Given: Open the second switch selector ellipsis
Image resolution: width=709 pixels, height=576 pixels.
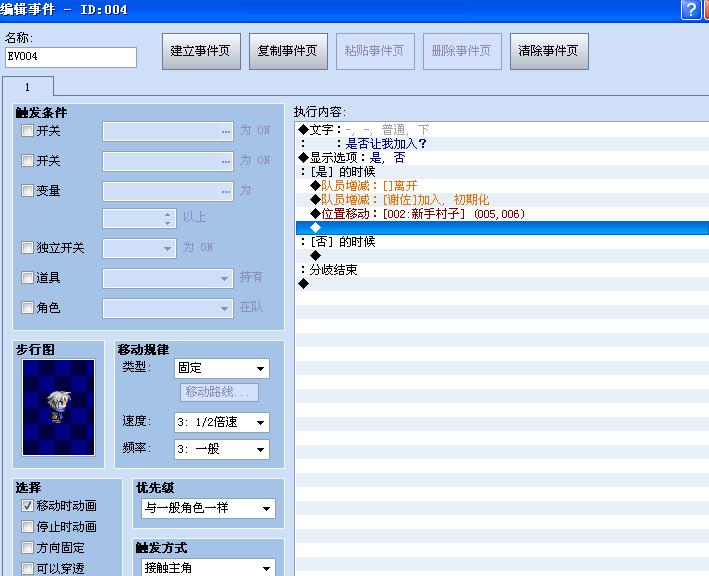Looking at the screenshot, I should click(226, 161).
